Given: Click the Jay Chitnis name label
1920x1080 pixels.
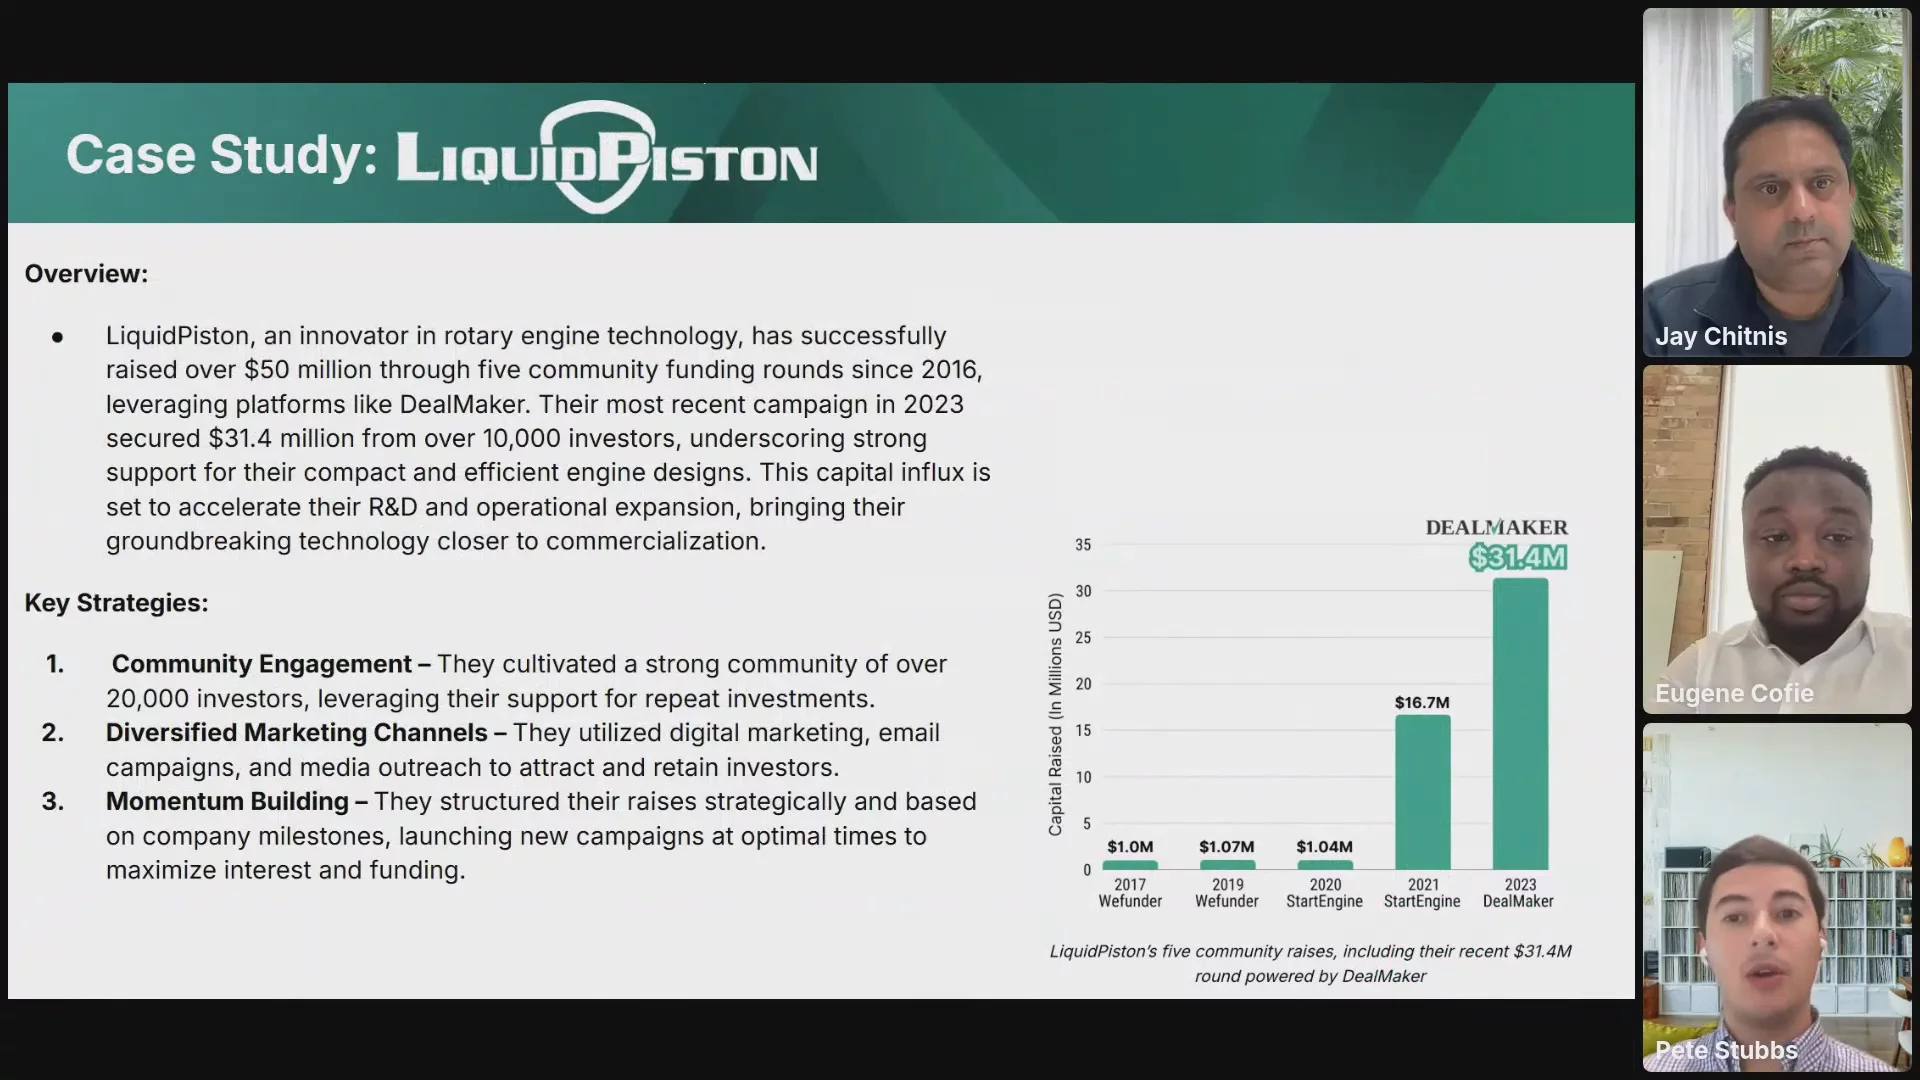Looking at the screenshot, I should [1721, 336].
